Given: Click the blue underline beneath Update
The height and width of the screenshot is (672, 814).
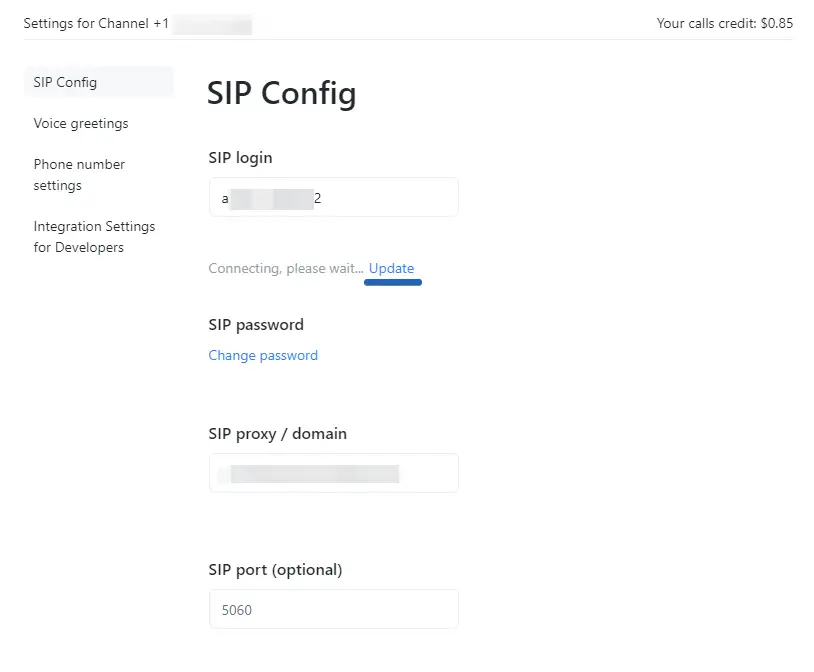Looking at the screenshot, I should [393, 283].
